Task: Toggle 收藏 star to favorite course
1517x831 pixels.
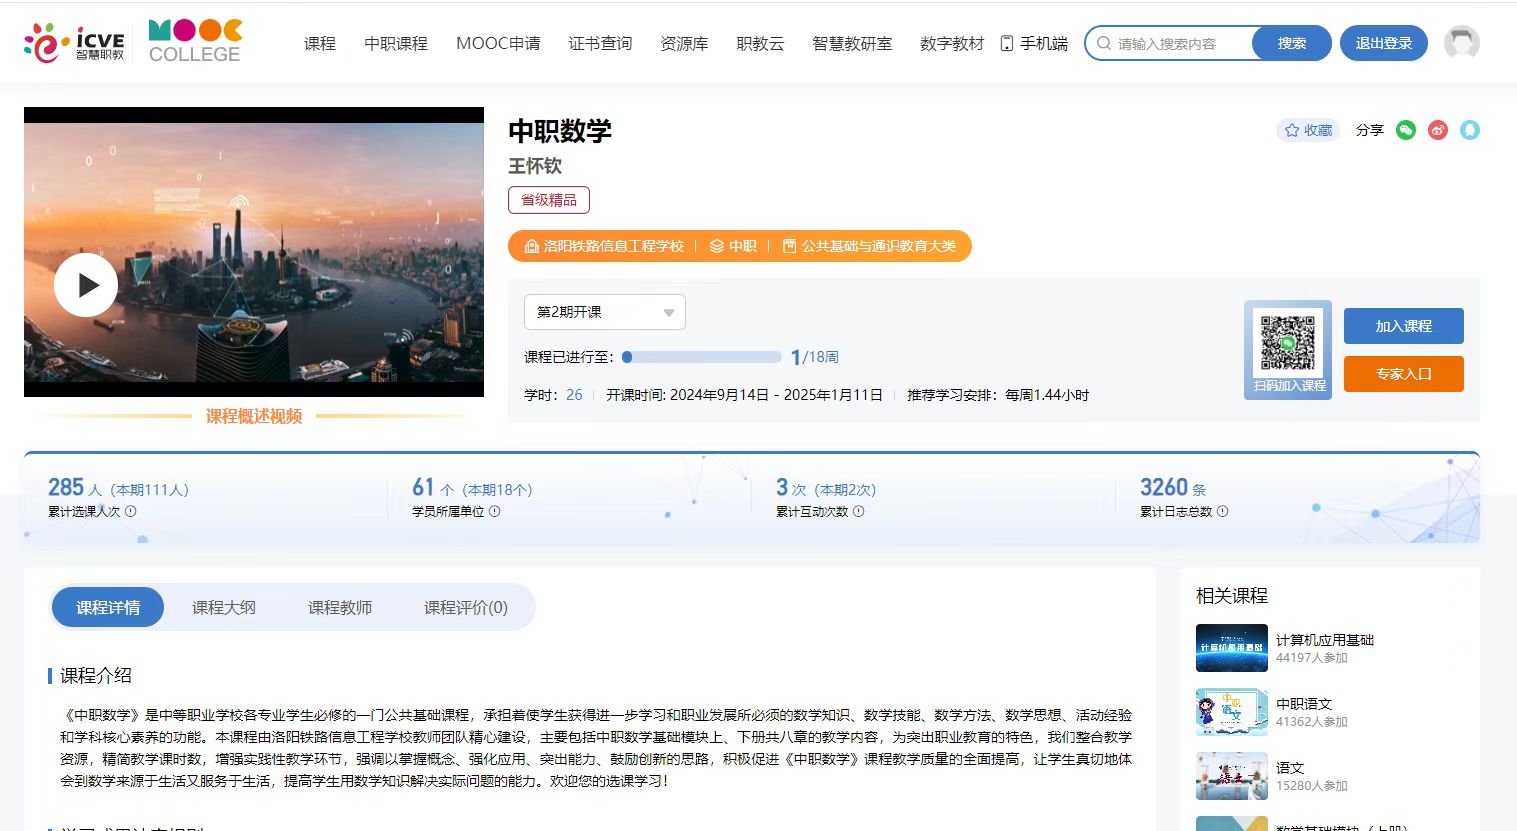Action: (x=1308, y=130)
